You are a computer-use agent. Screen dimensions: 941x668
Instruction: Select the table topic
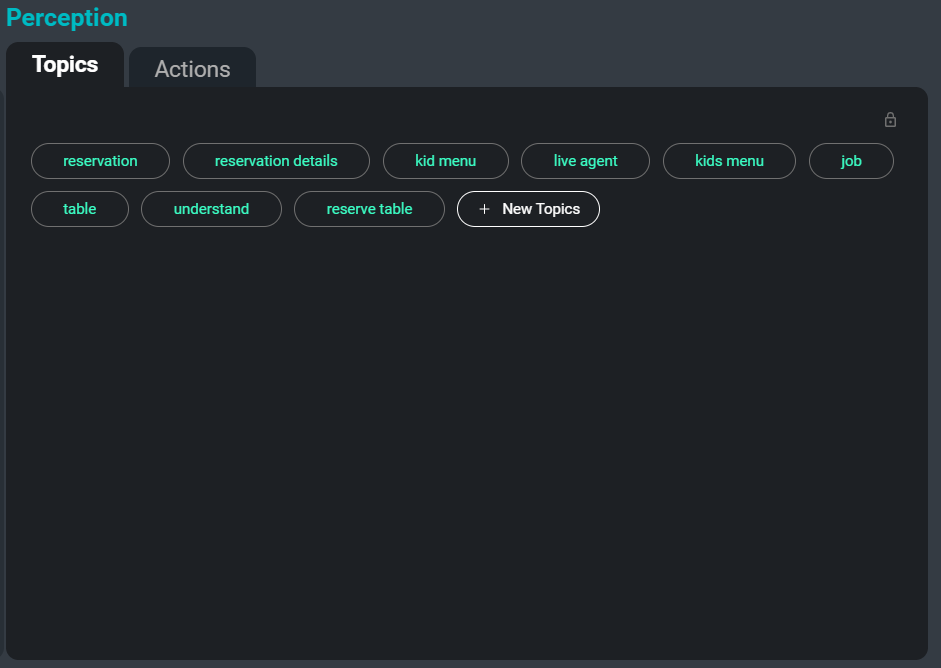79,209
